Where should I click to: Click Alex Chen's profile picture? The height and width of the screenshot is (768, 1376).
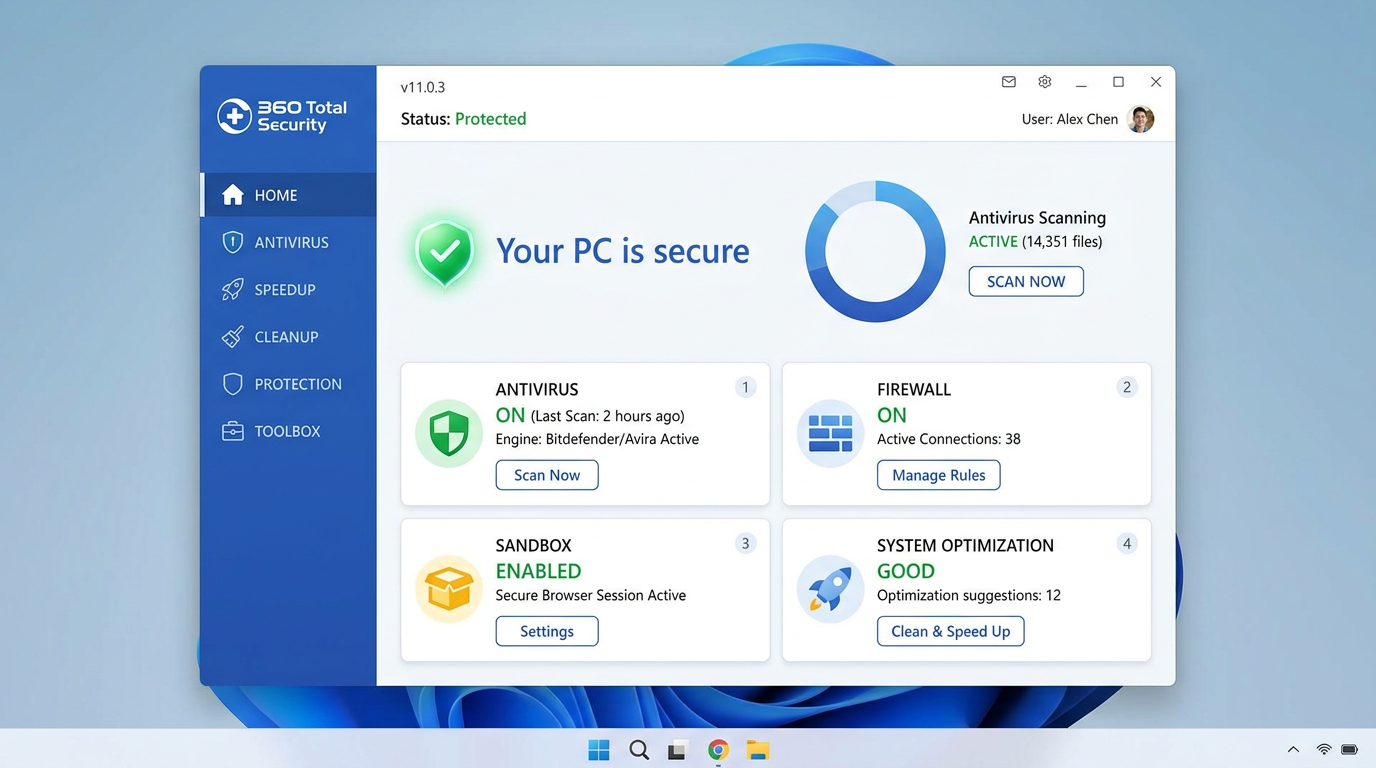click(x=1140, y=118)
